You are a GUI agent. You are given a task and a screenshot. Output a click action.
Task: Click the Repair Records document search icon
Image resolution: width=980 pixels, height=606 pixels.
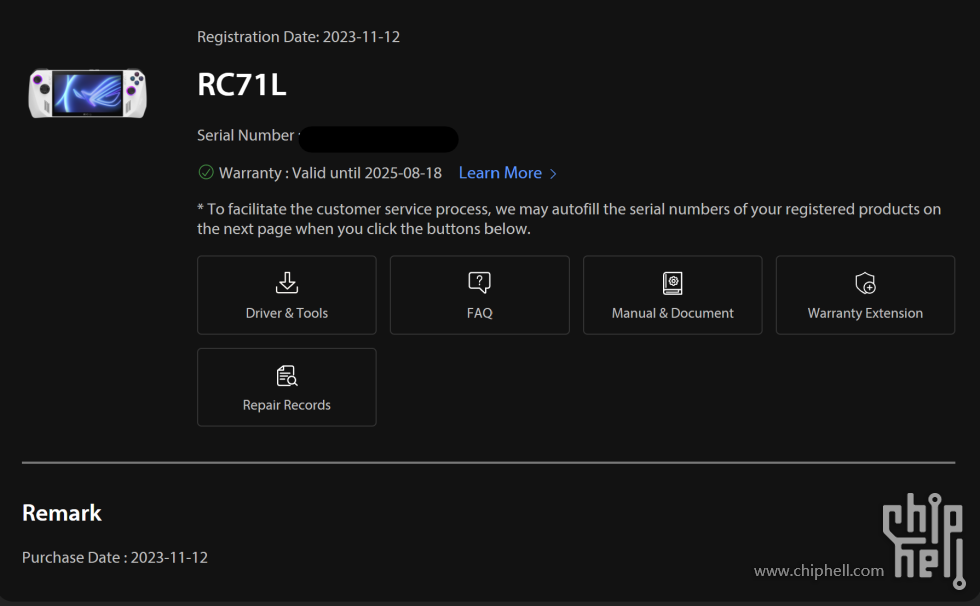(287, 375)
